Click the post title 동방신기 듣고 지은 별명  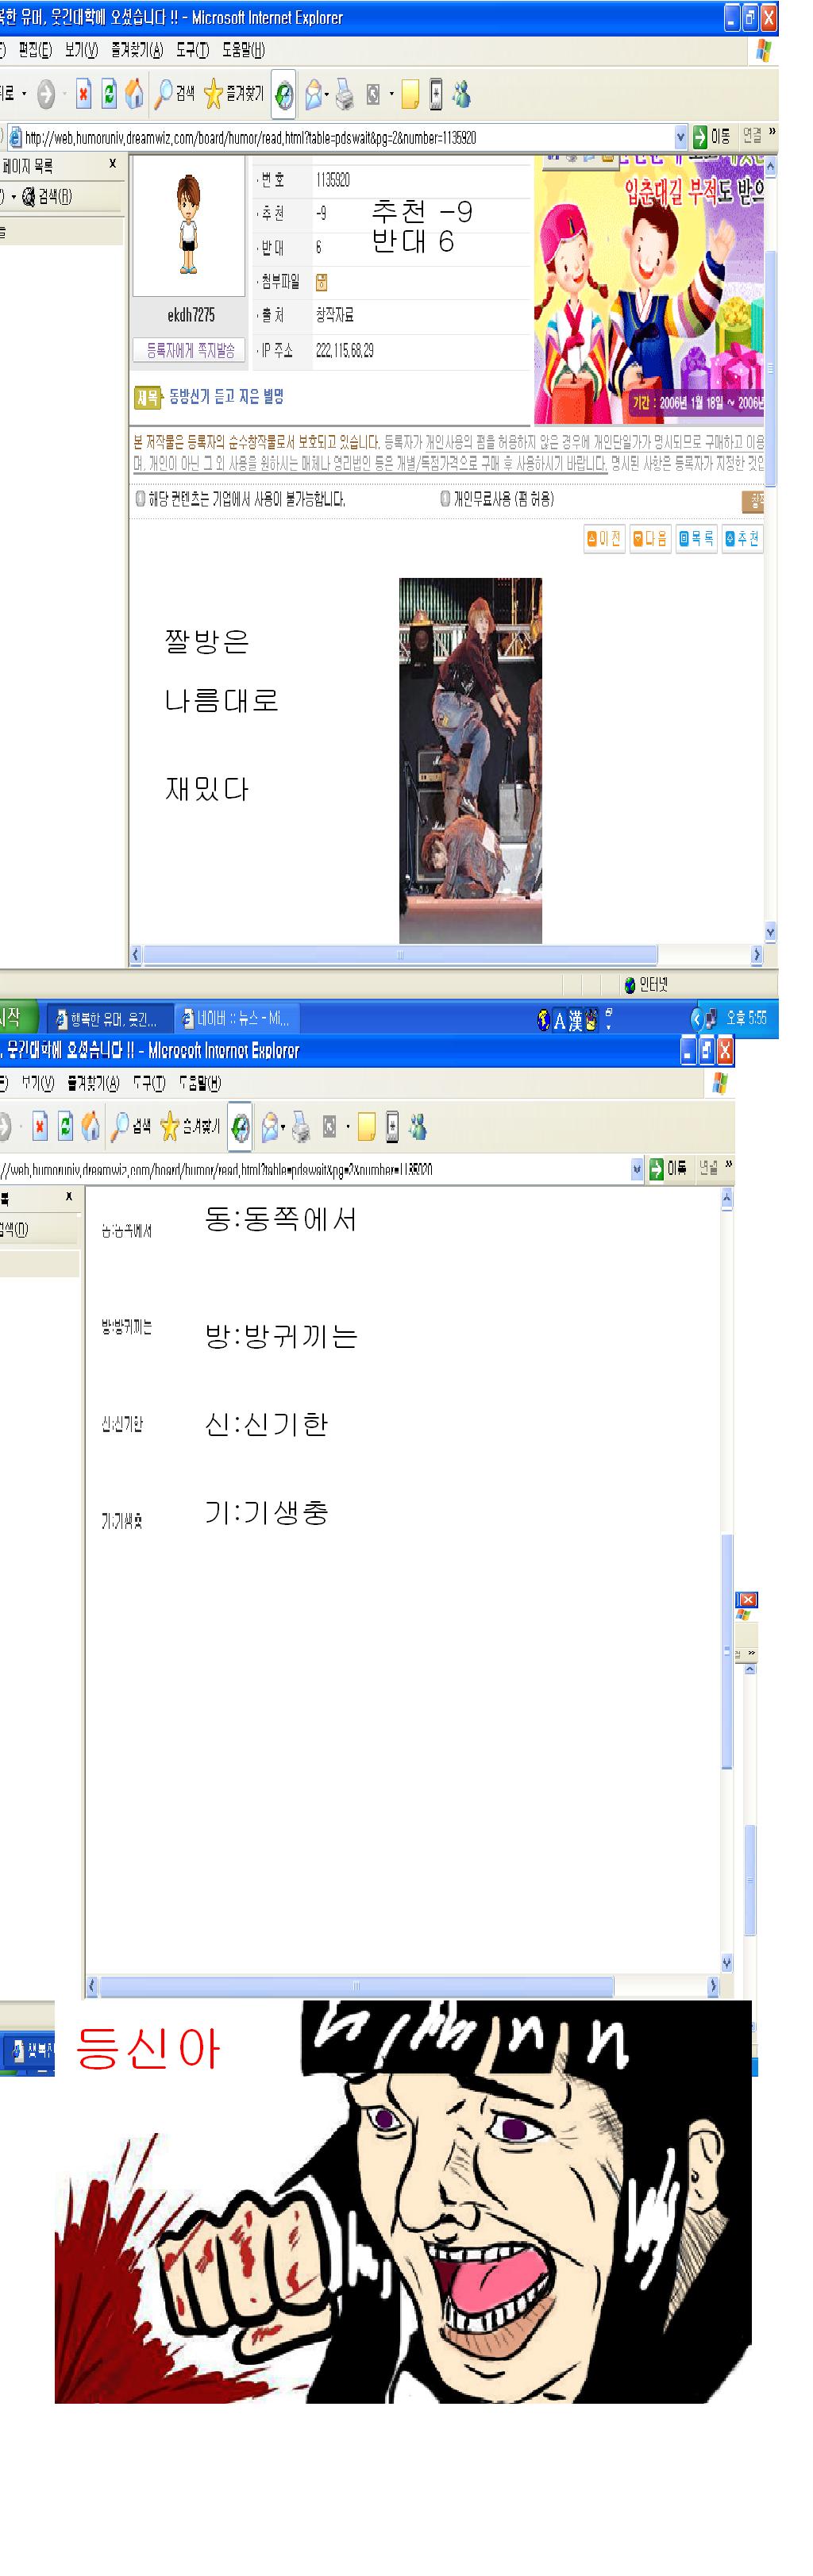[x=226, y=397]
